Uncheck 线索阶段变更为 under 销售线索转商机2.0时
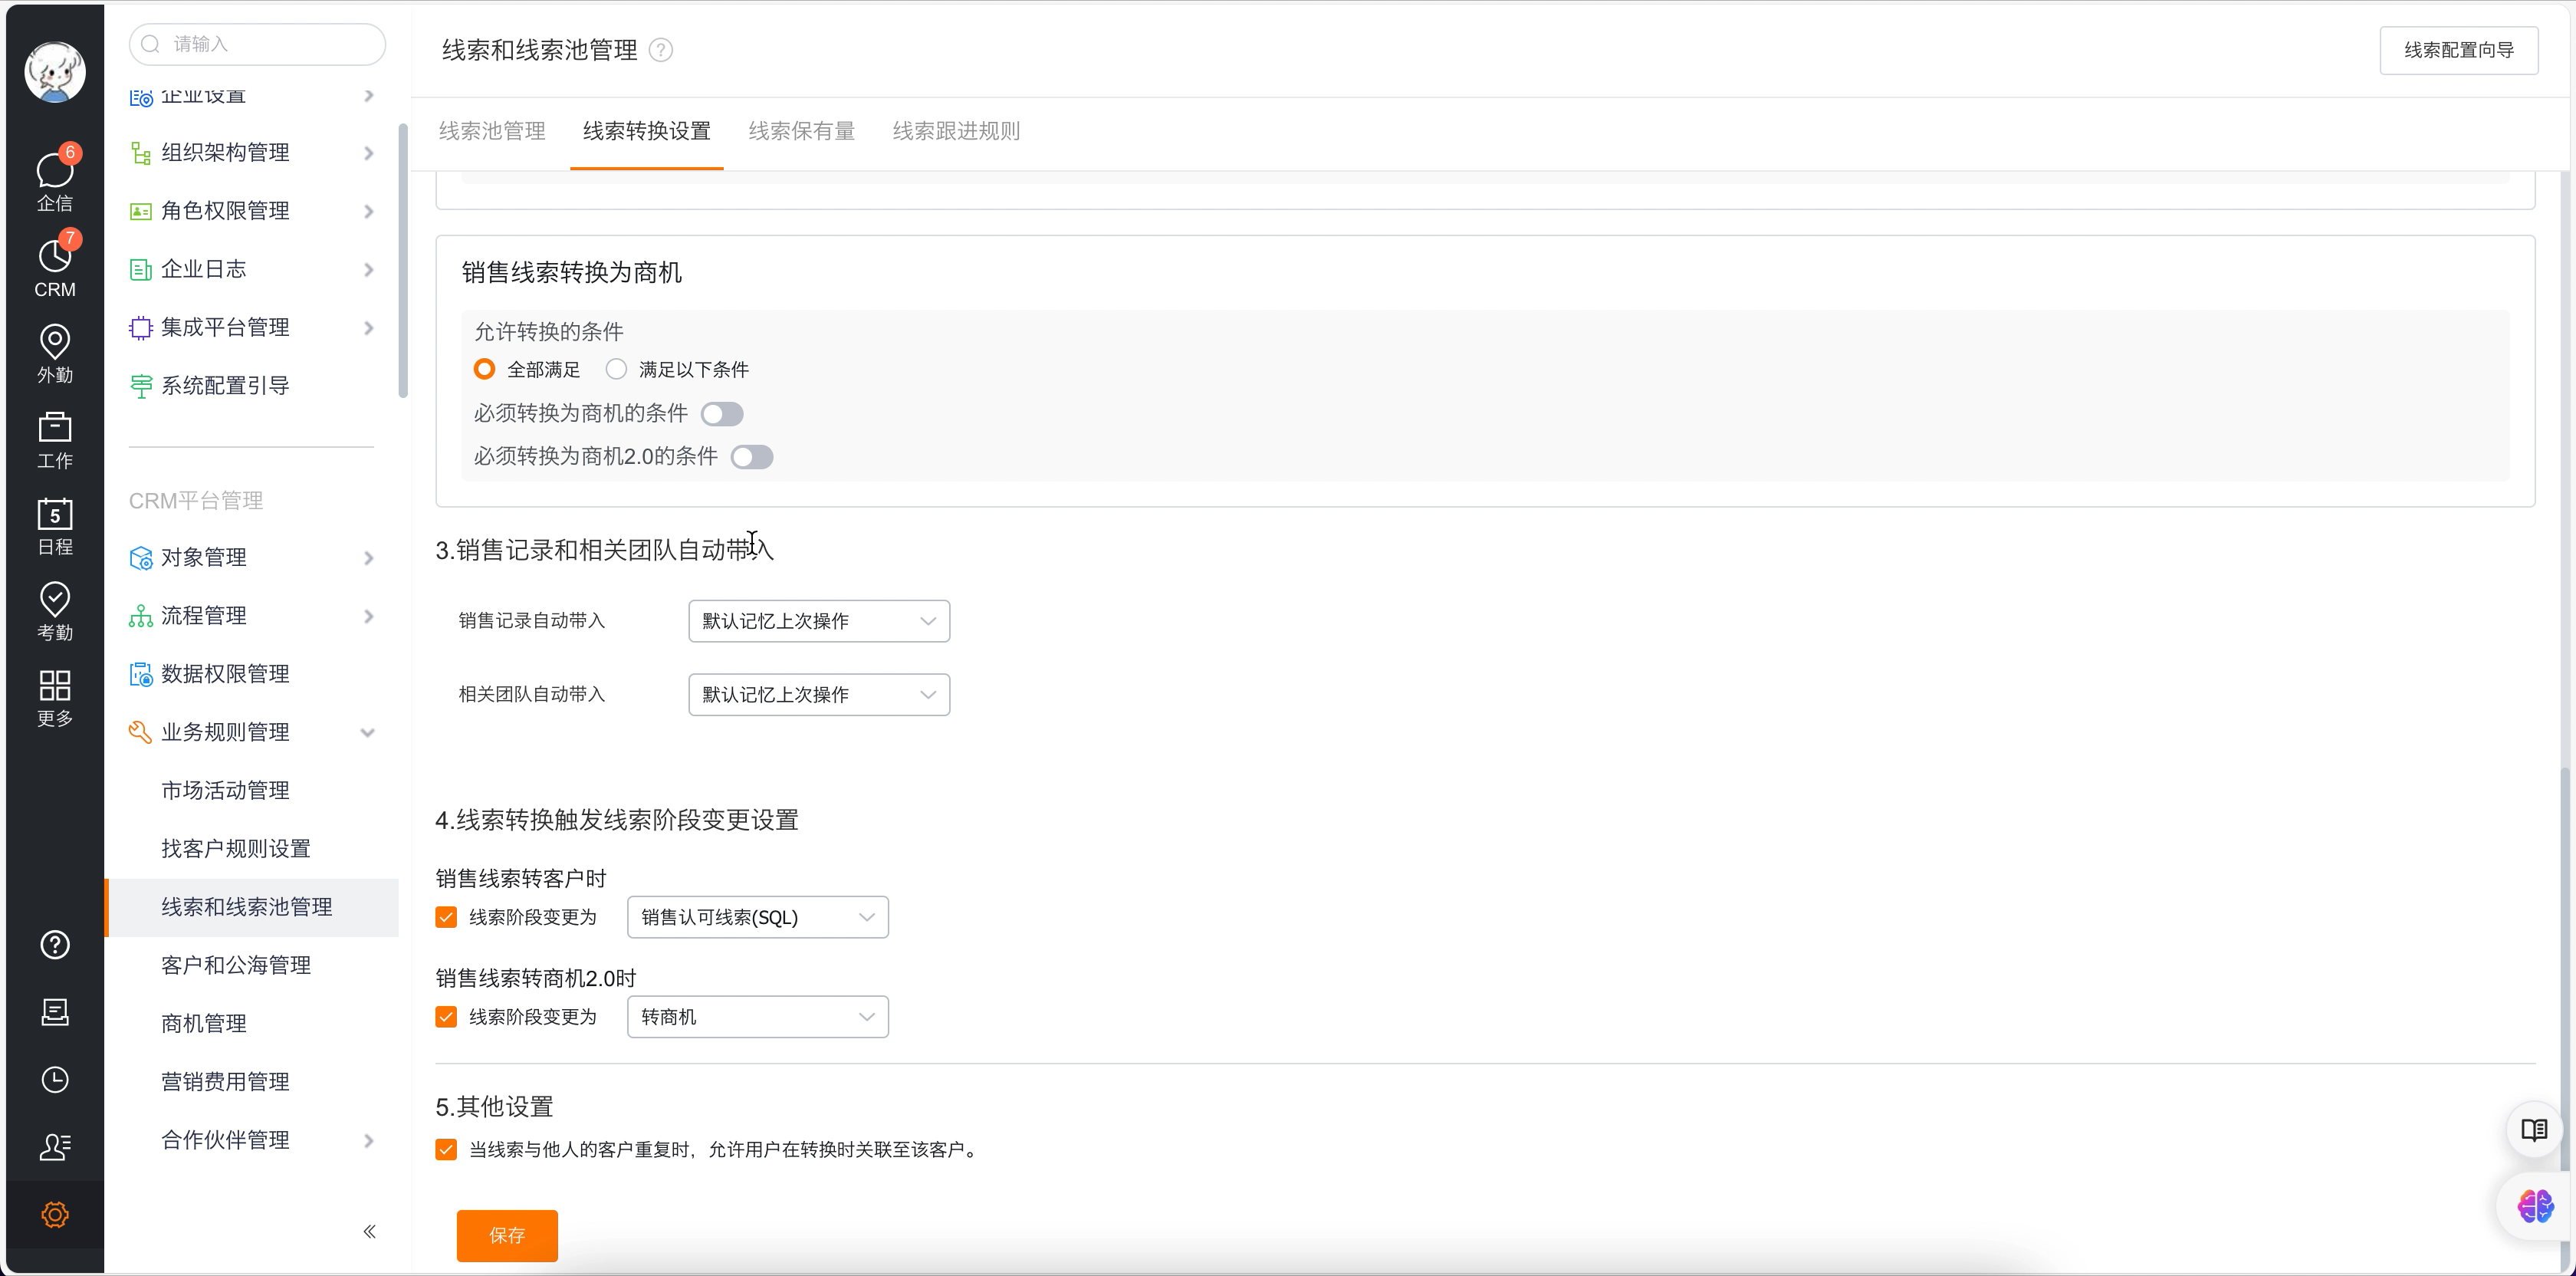2576x1276 pixels. pyautogui.click(x=446, y=1017)
